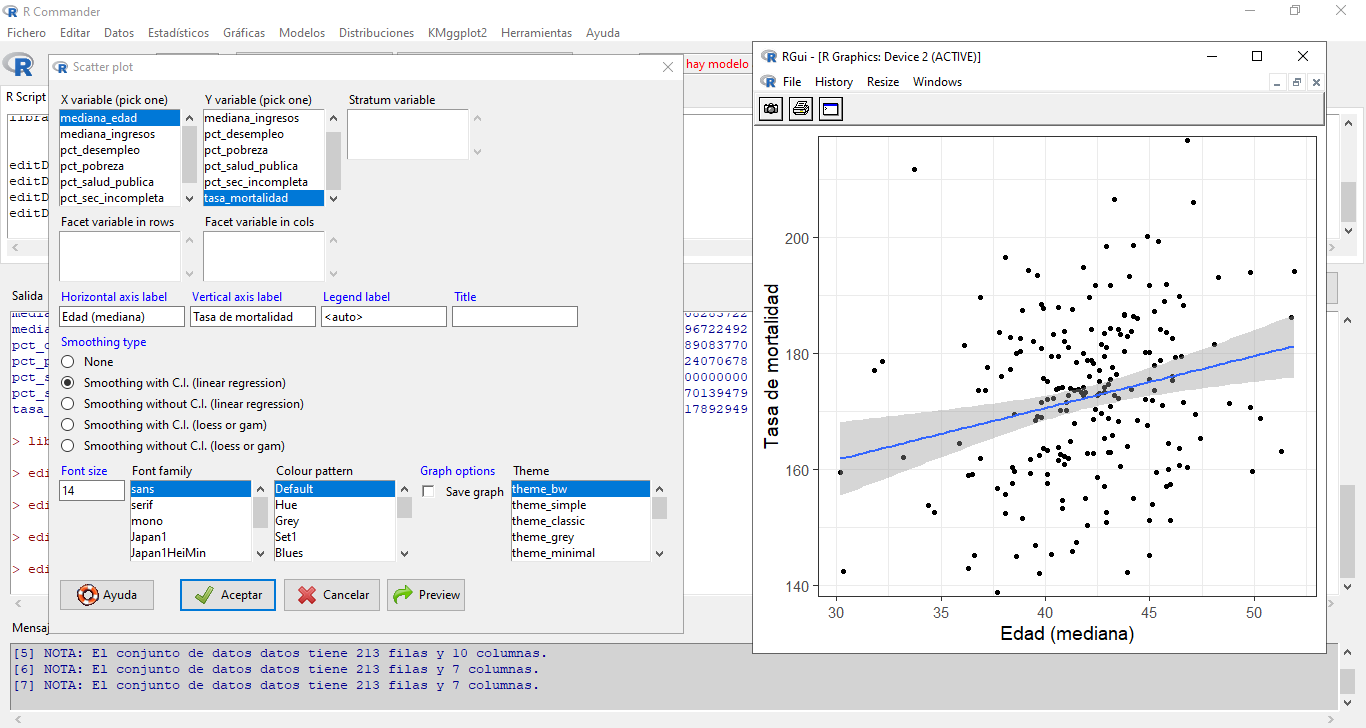Click the console window icon in RGui toolbar
Screen dimensions: 1366x728
(831, 109)
